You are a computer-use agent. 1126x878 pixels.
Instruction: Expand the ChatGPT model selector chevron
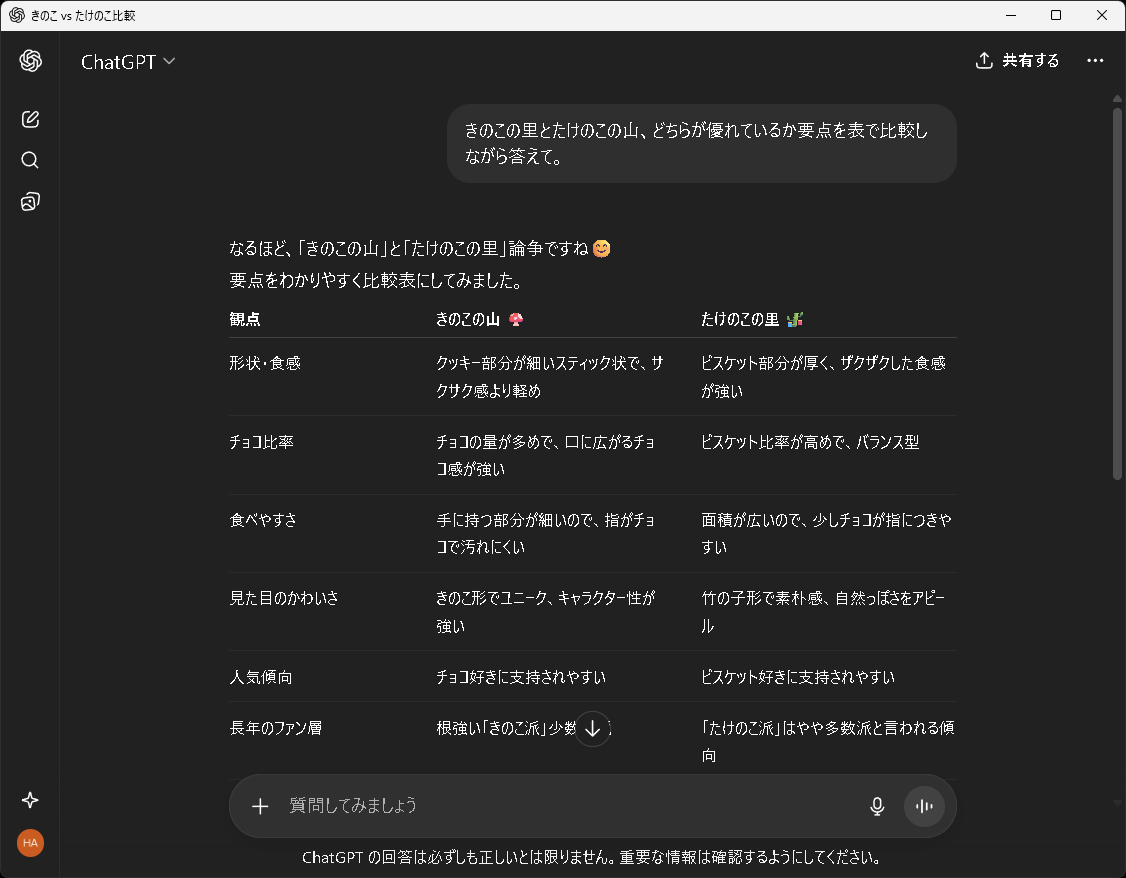(x=169, y=61)
